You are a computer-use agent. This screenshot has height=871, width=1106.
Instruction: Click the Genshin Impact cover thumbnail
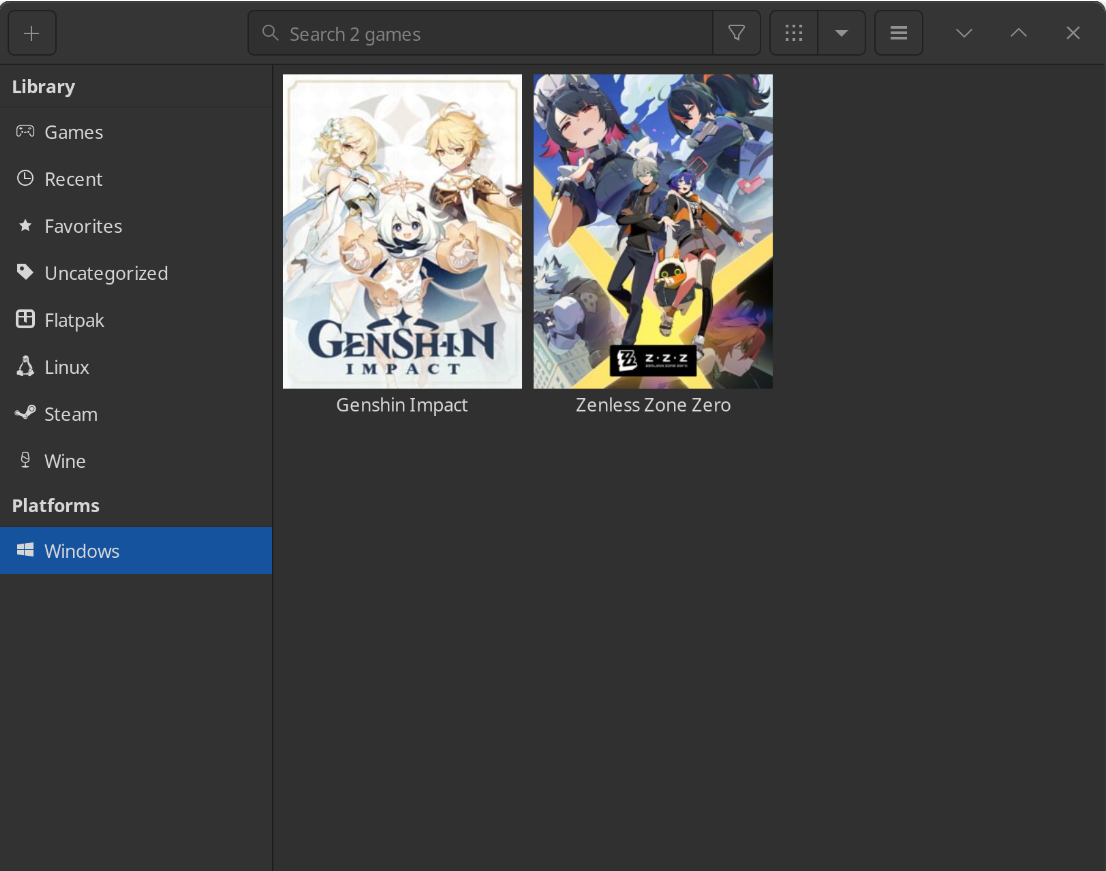402,231
